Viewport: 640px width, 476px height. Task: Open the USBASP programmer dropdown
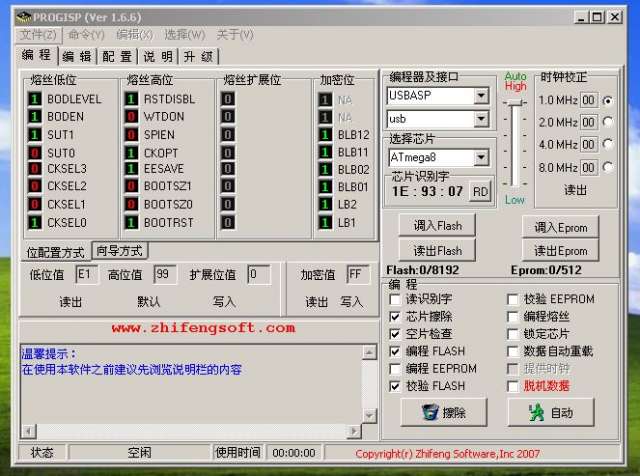coord(481,96)
